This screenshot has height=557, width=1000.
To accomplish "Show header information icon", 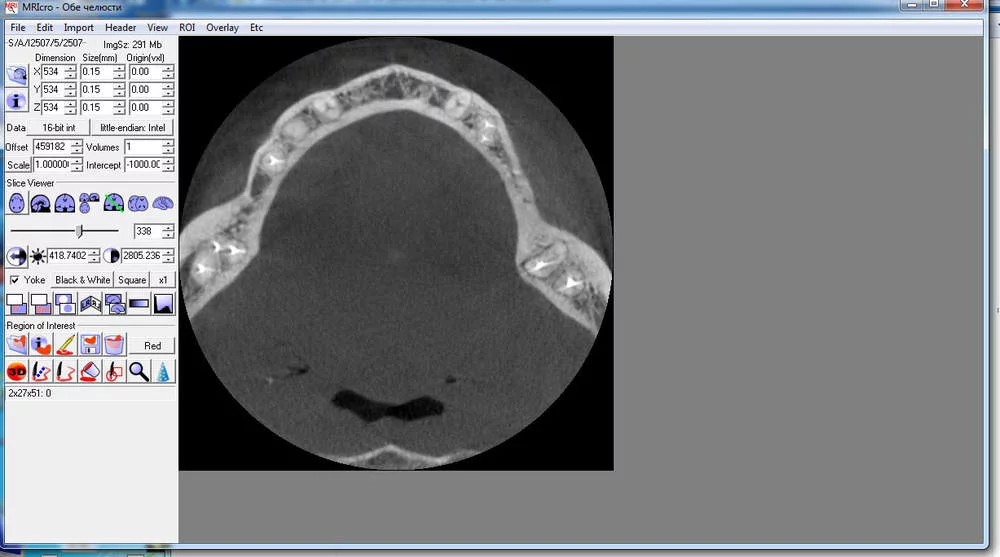I will 17,101.
